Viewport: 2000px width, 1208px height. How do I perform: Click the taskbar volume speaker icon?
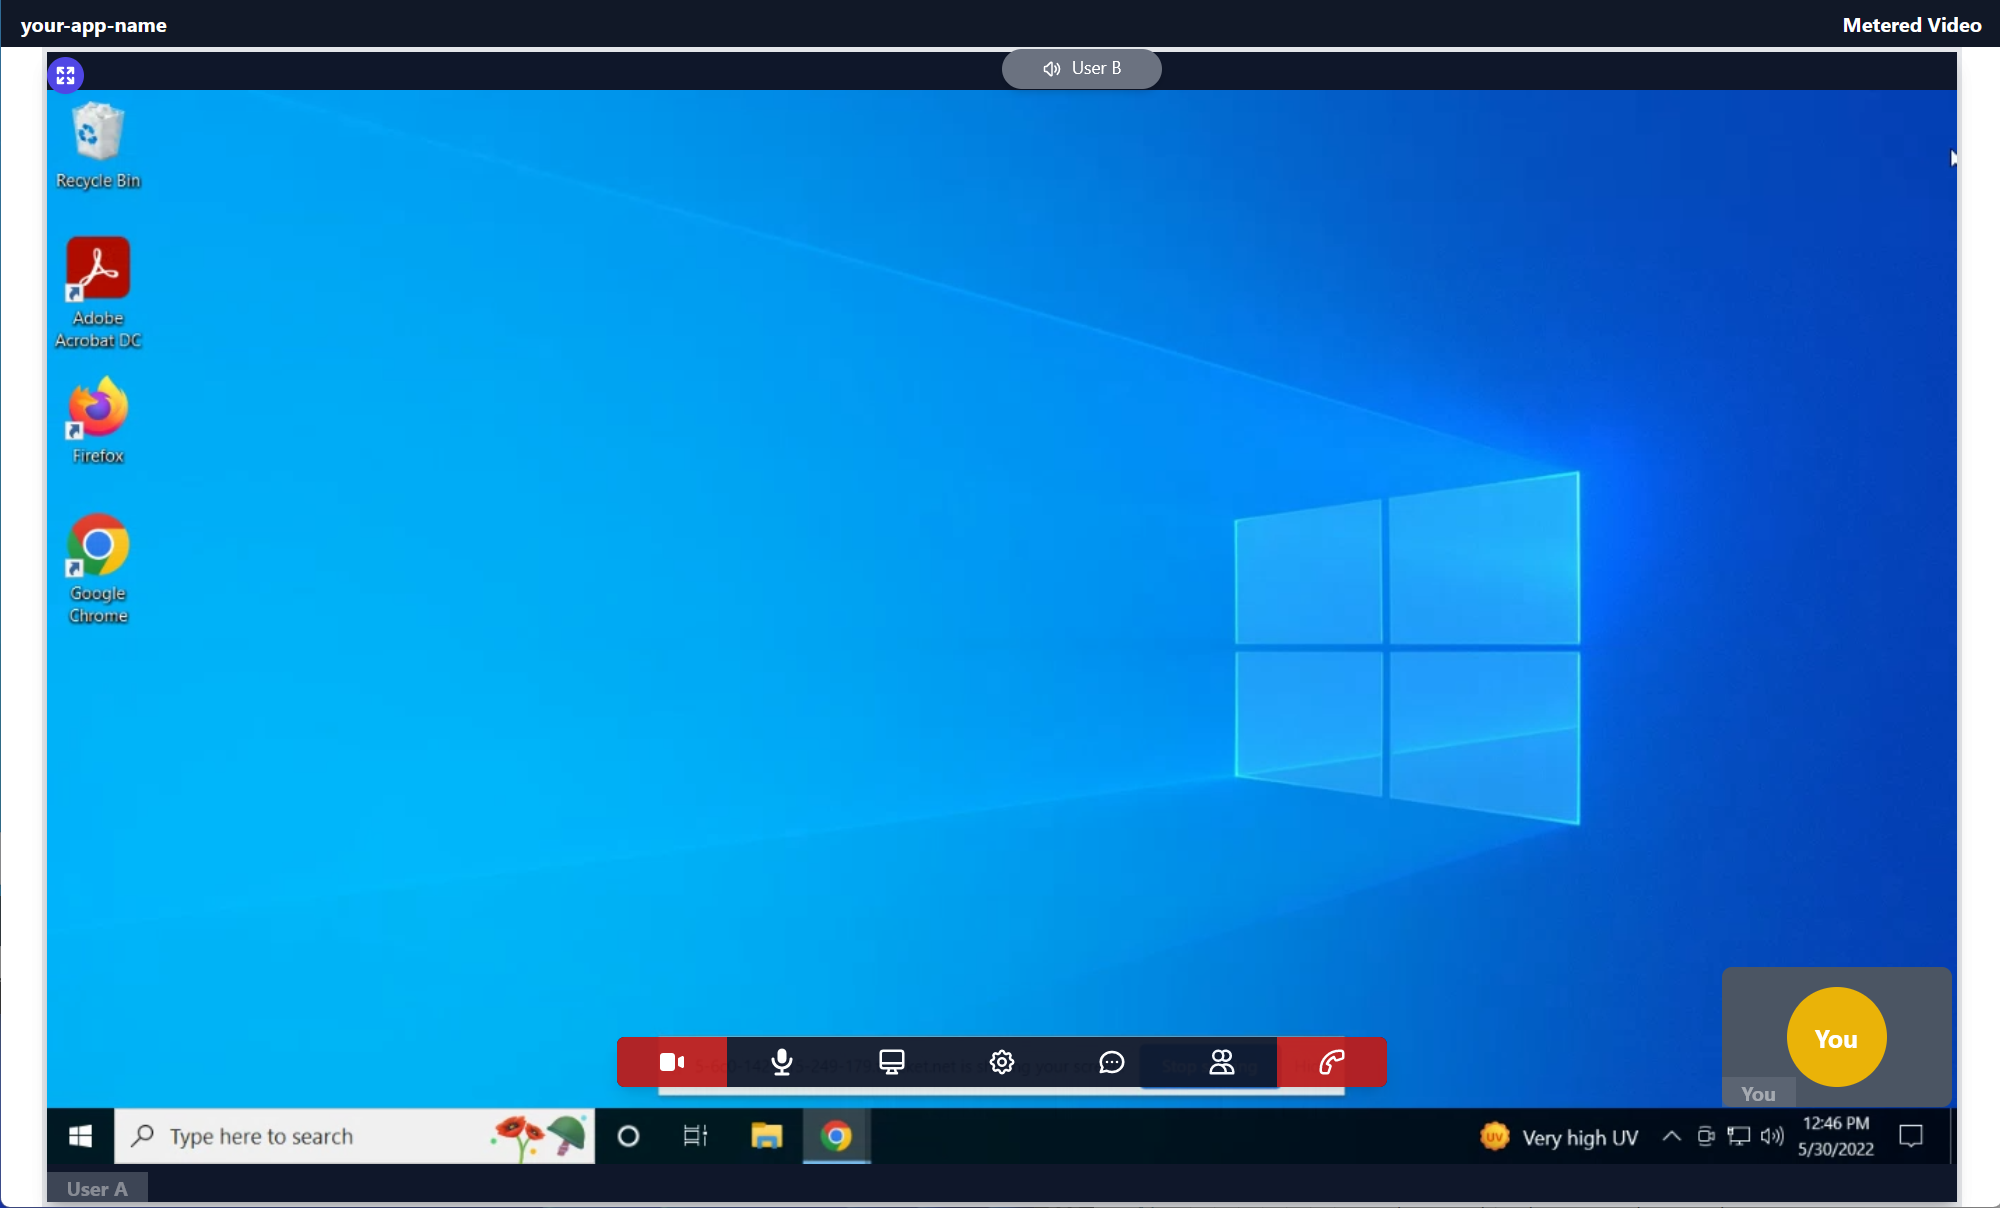point(1772,1136)
